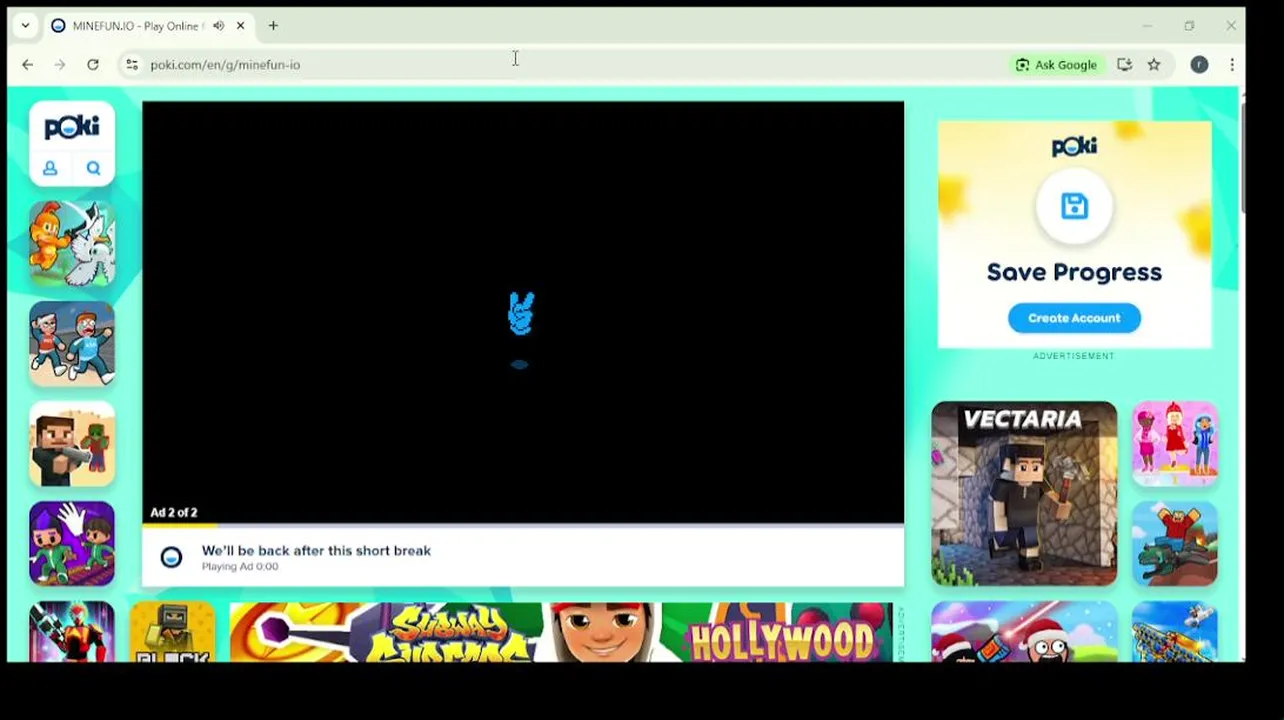
Task: Open the orange dragon game thumbnail
Action: pos(72,244)
